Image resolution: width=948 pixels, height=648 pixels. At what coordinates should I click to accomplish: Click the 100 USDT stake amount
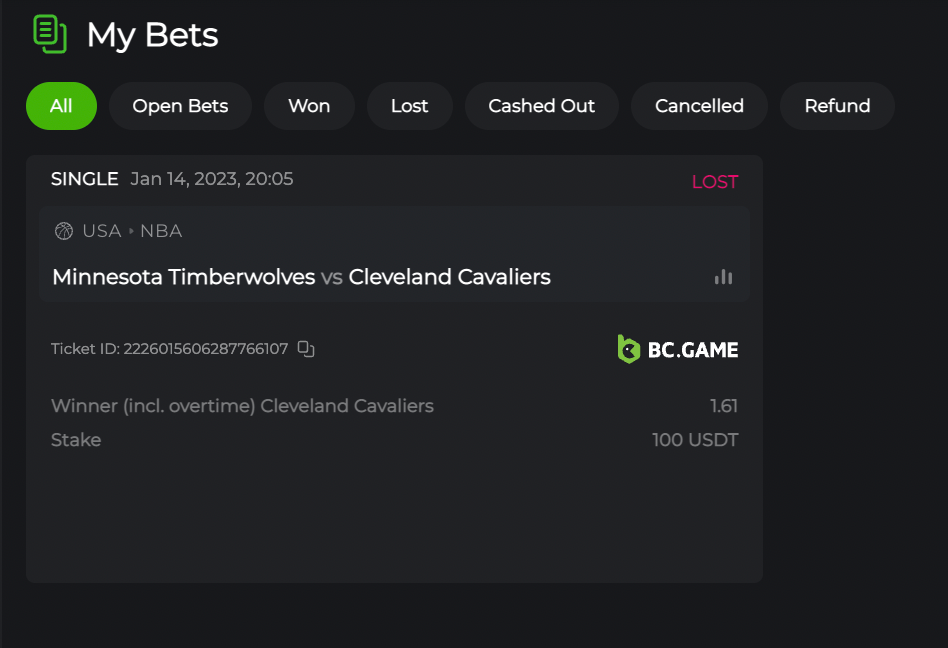click(x=695, y=440)
